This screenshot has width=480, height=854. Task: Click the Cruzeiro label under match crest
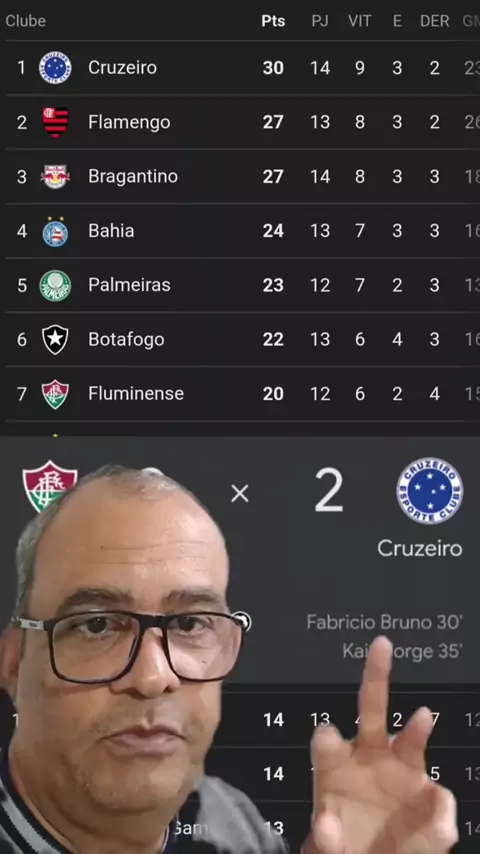[420, 548]
